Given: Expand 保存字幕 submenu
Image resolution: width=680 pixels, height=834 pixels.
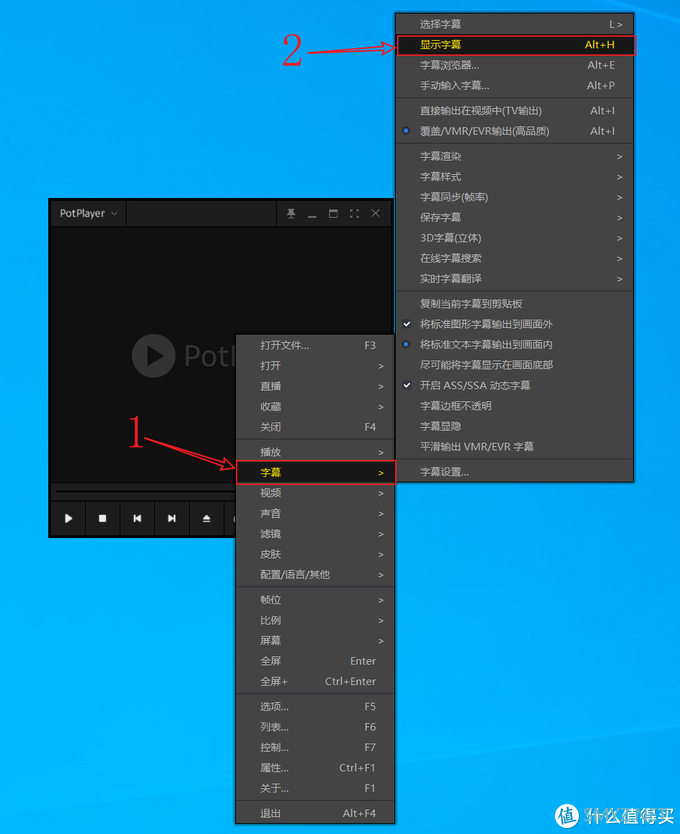Looking at the screenshot, I should coord(515,218).
